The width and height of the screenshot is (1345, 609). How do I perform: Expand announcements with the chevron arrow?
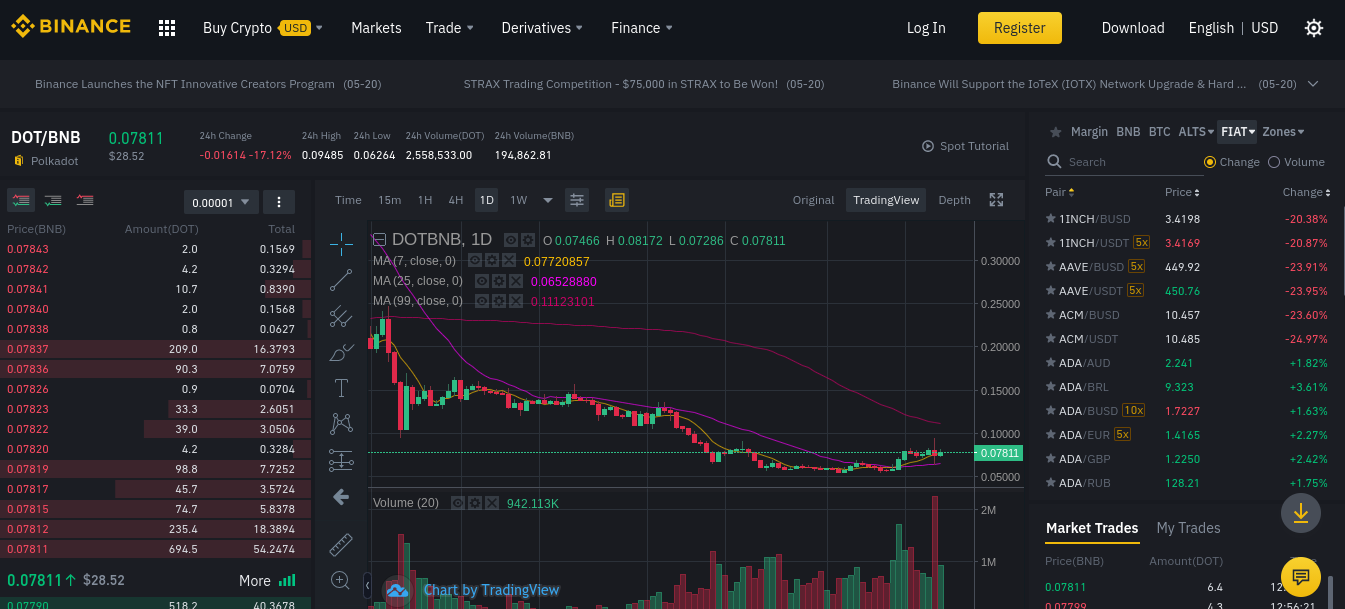click(x=1313, y=84)
